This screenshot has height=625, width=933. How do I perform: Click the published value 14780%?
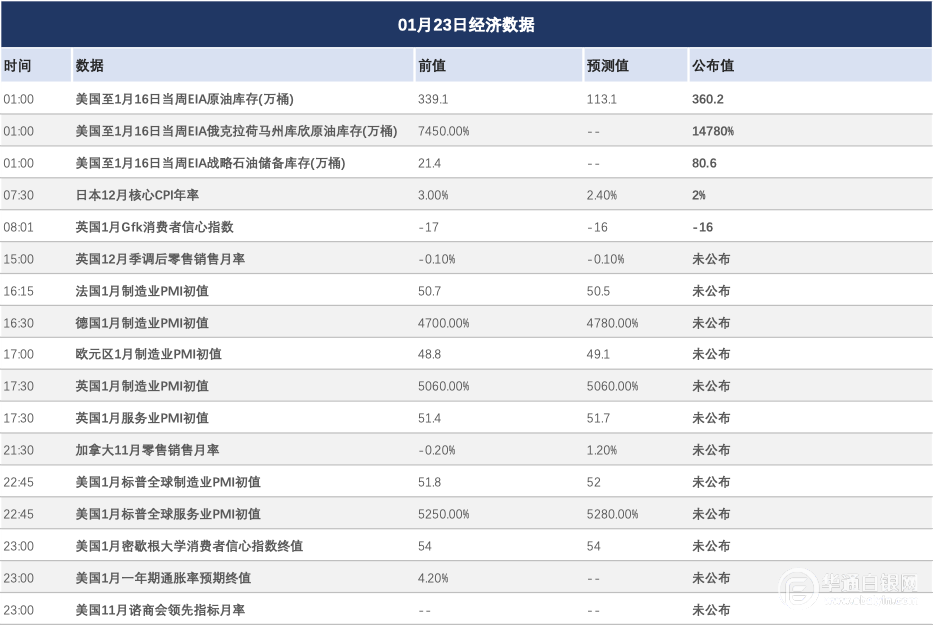(x=712, y=131)
